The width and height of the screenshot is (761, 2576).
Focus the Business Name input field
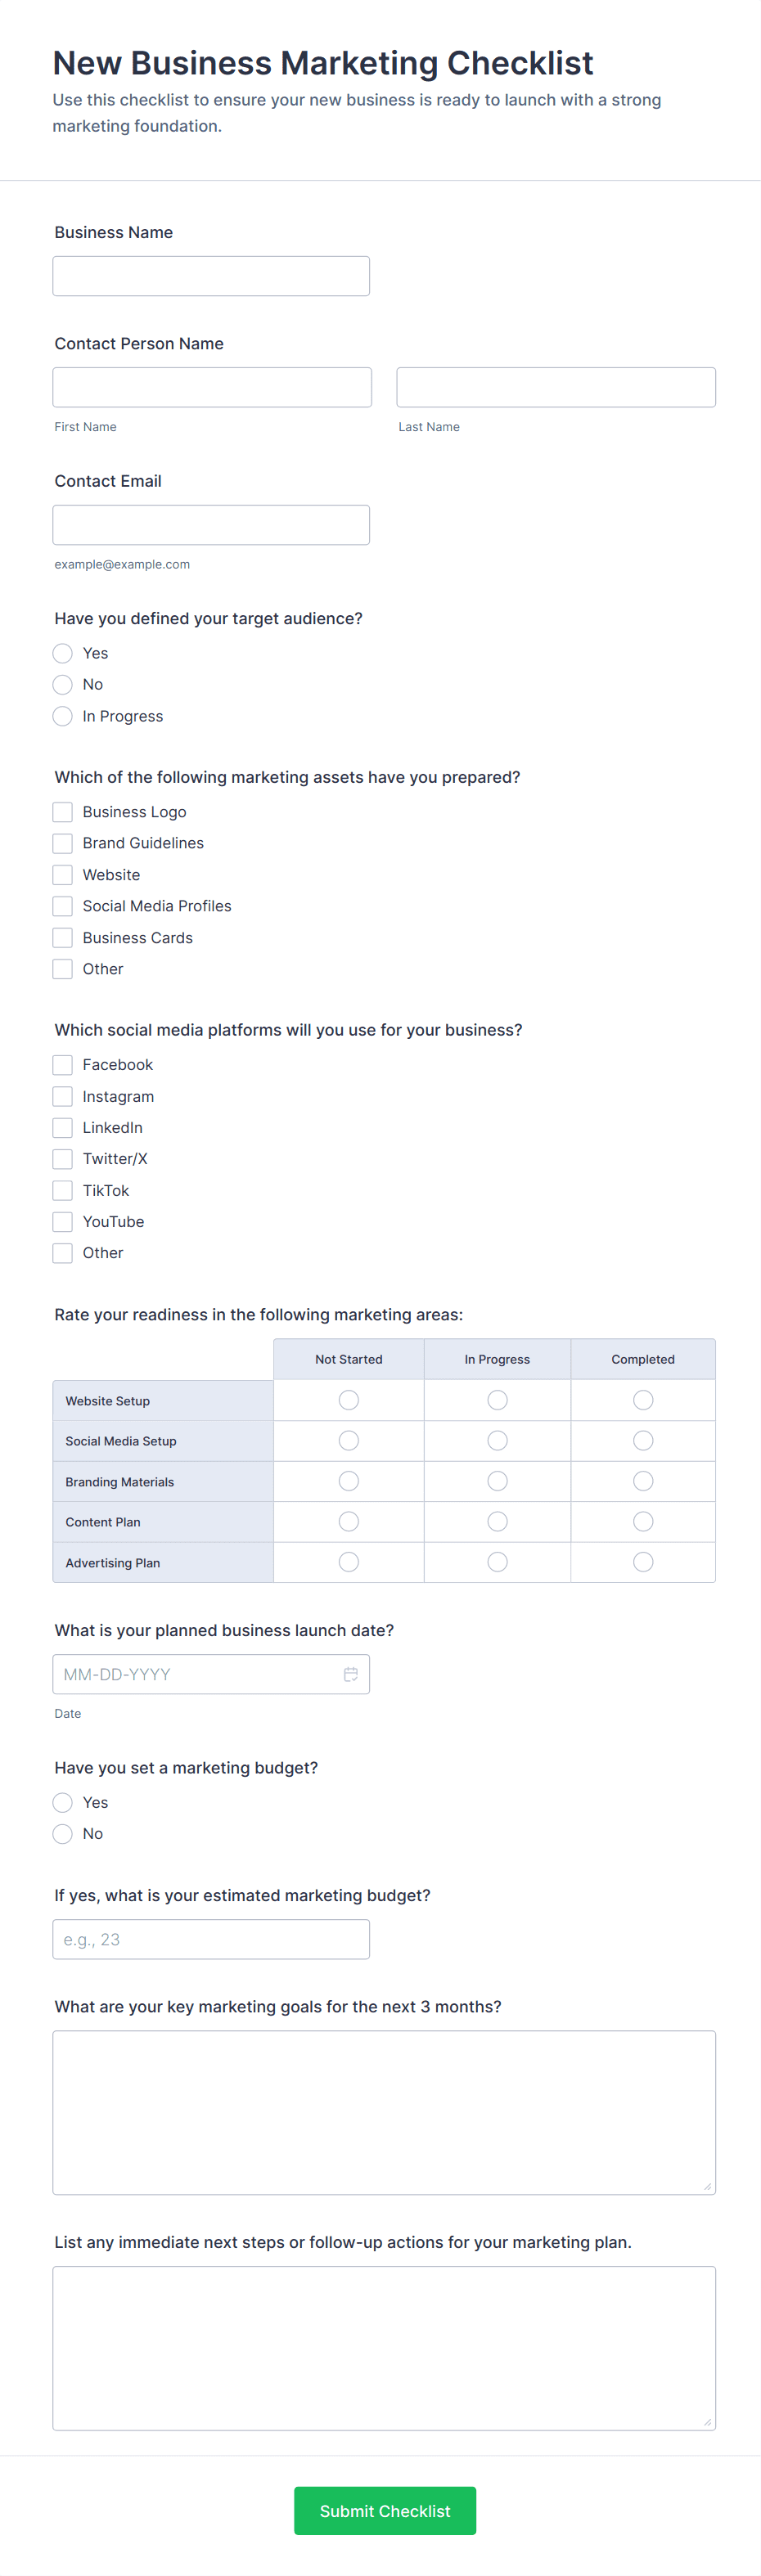coord(211,276)
